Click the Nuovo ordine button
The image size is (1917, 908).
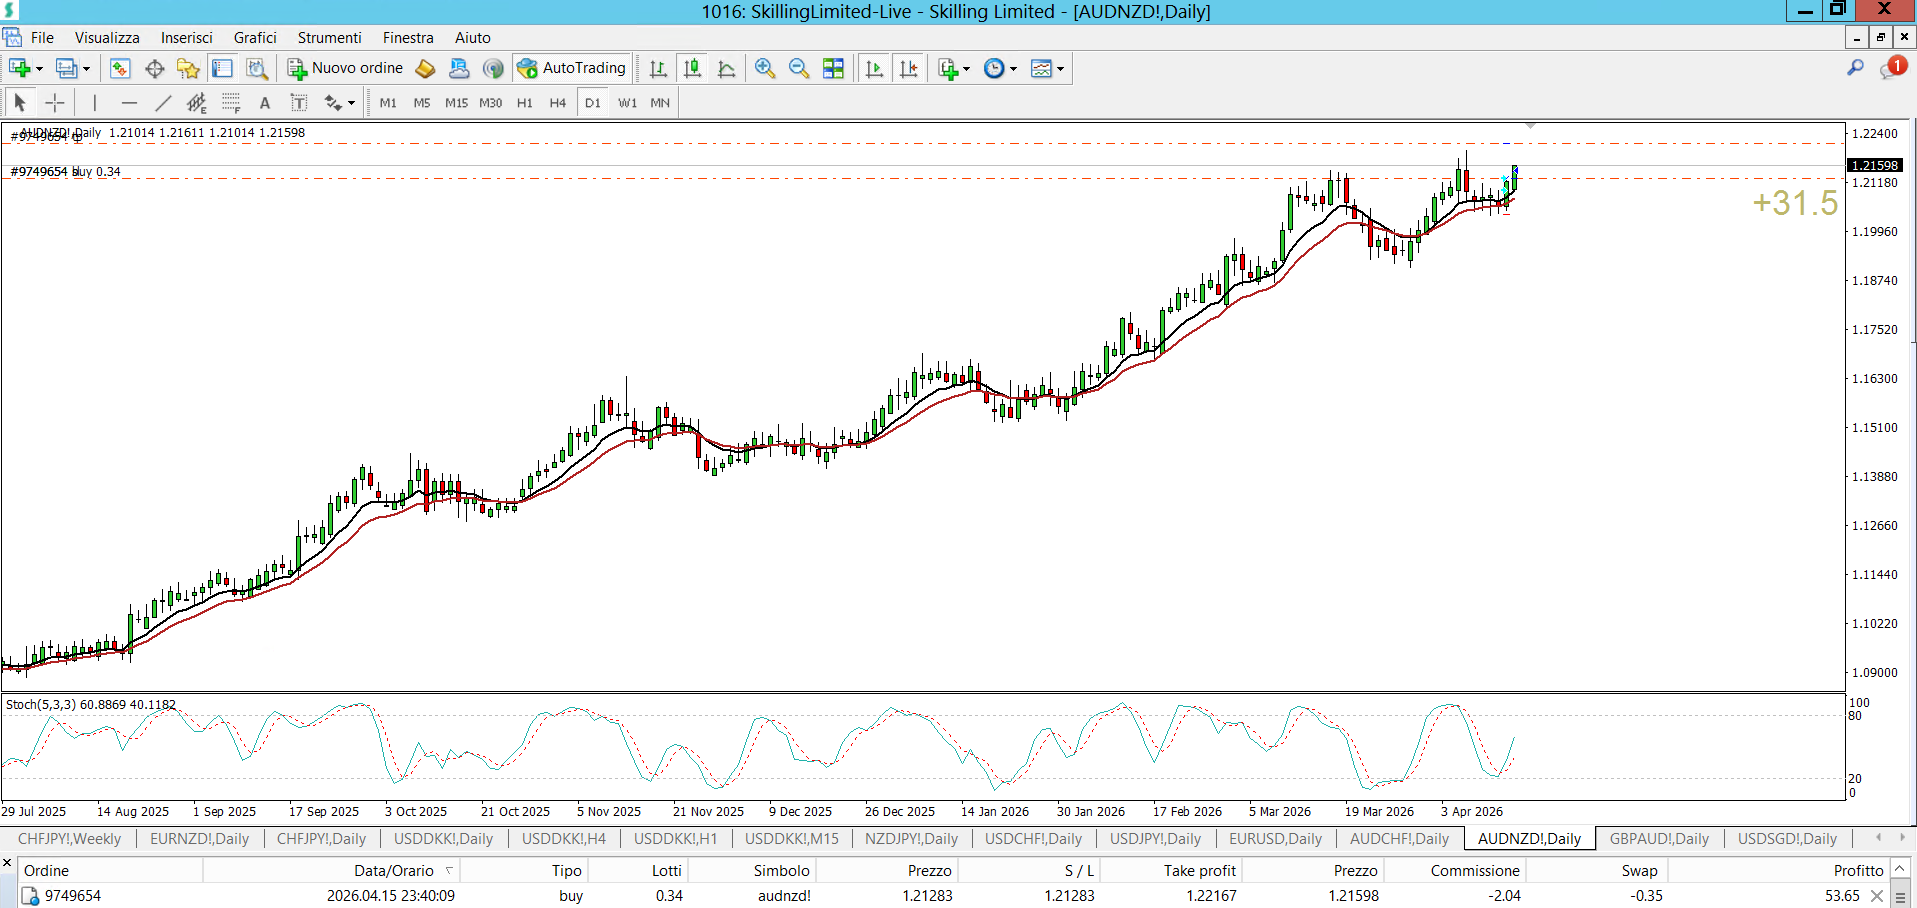(345, 68)
